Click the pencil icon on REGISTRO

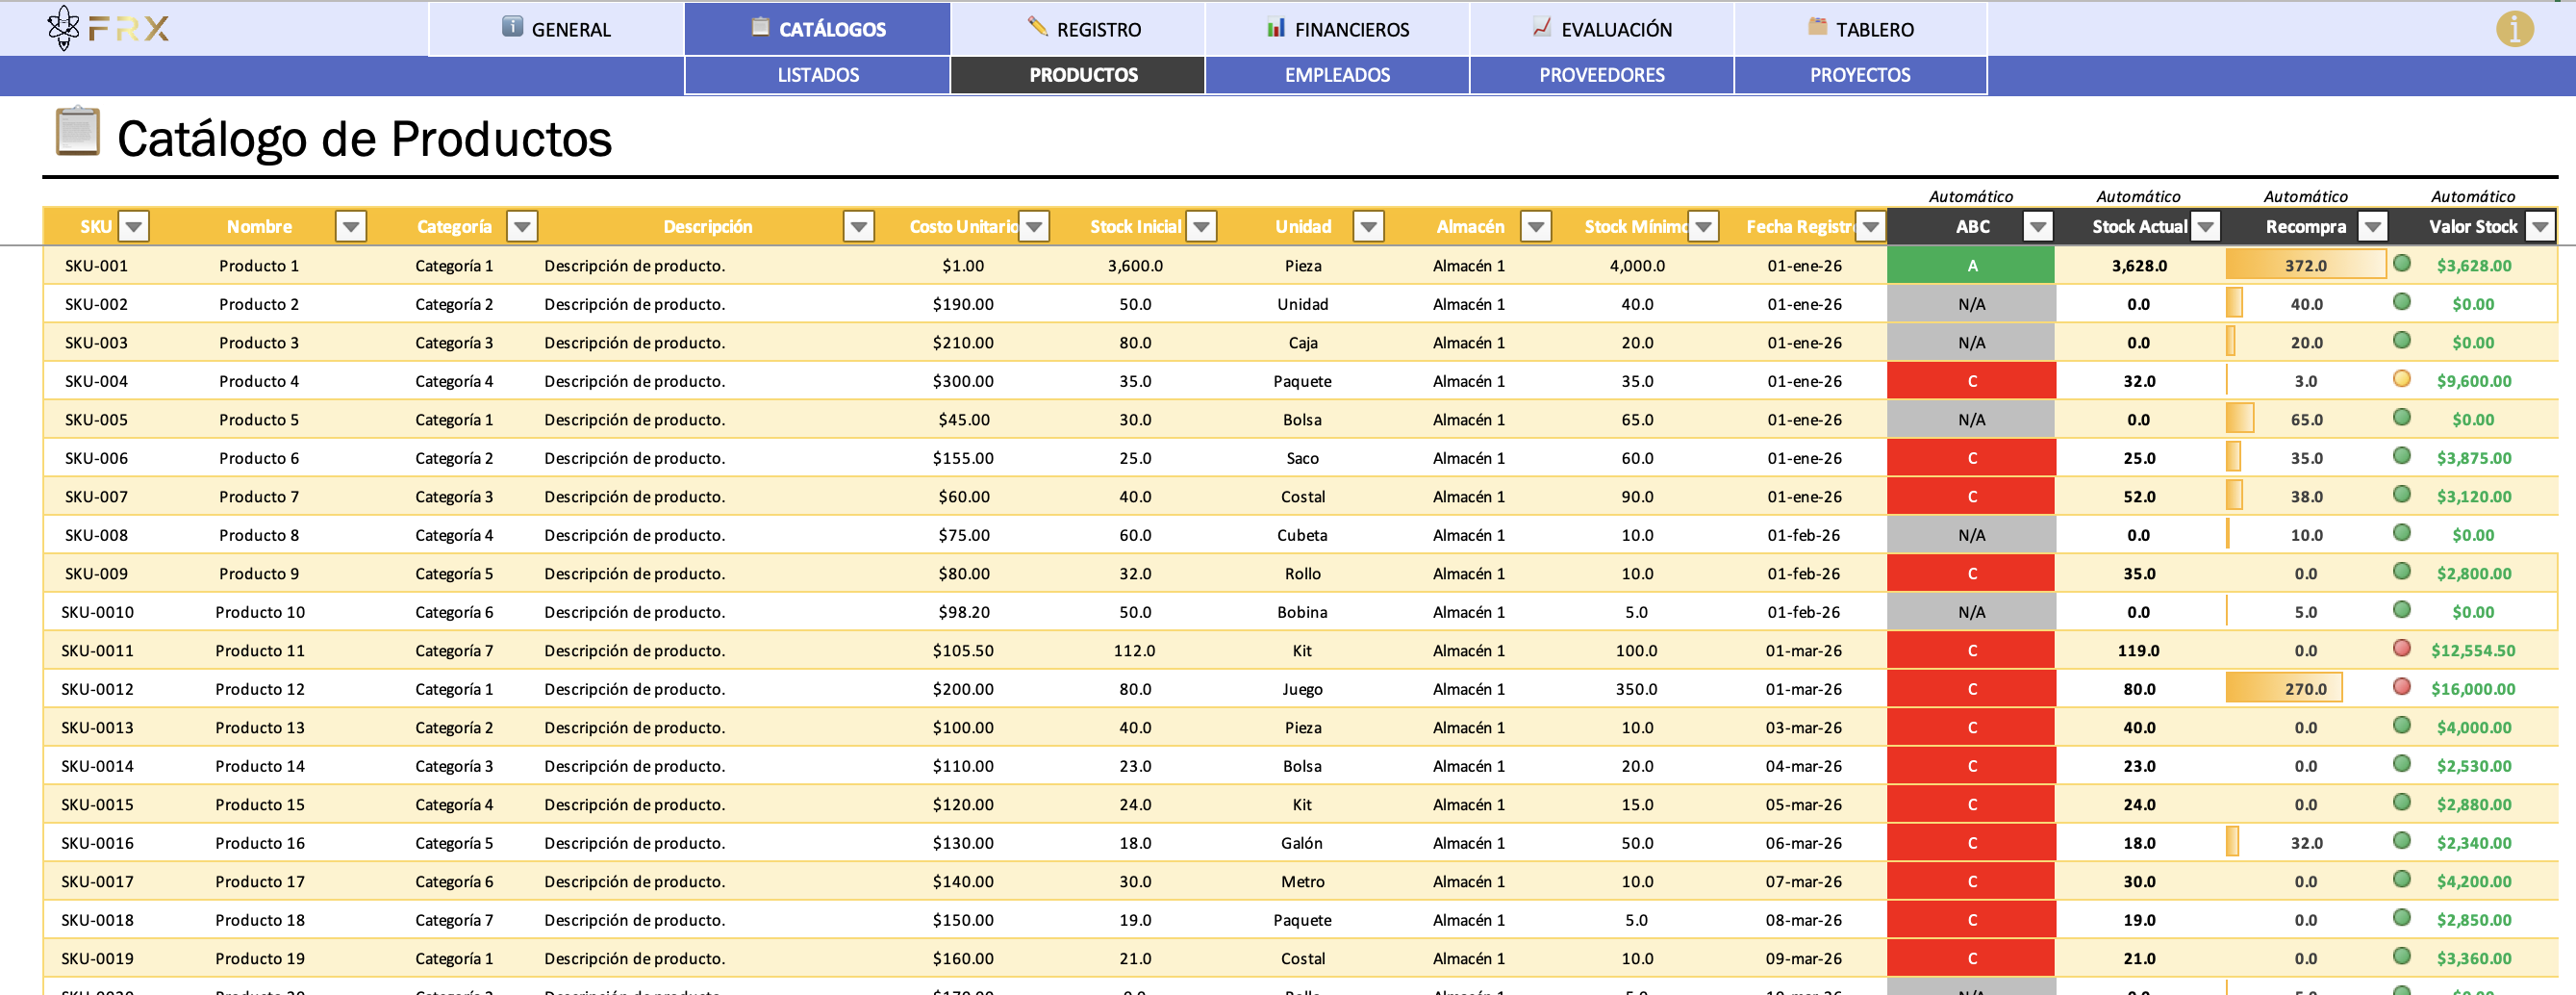point(1037,27)
